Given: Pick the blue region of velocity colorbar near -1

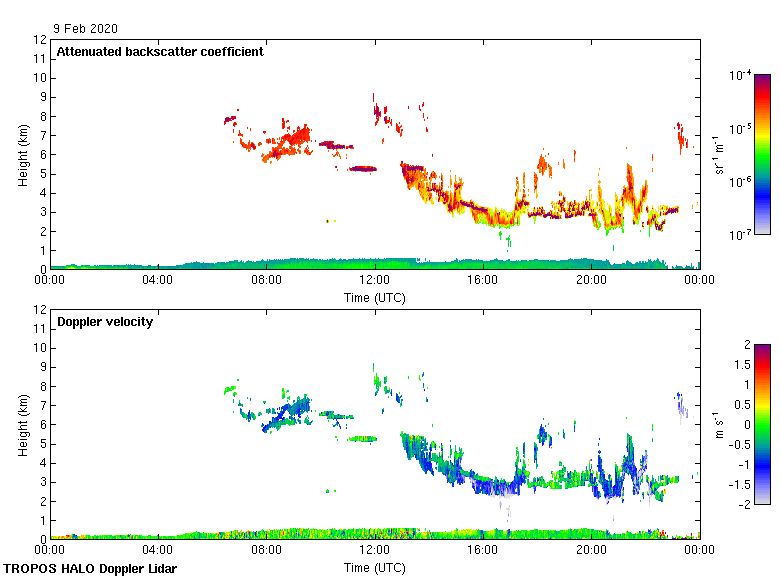Looking at the screenshot, I should click(x=762, y=466).
